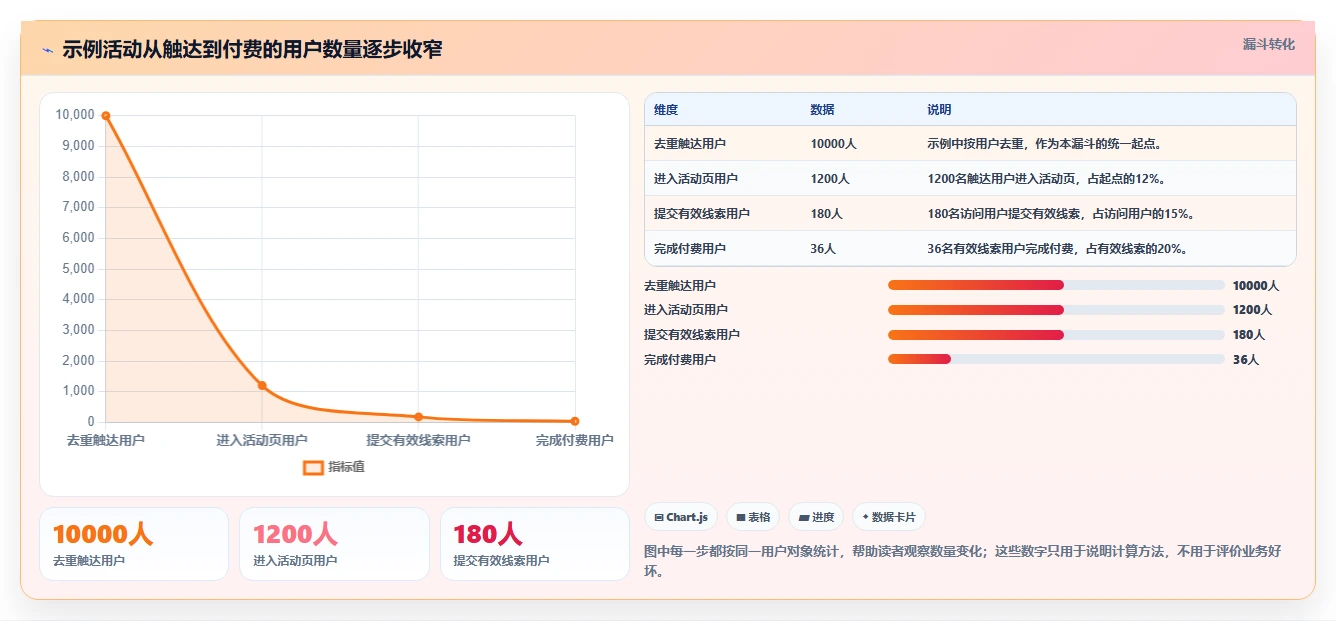This screenshot has height=621, width=1336.
Task: Select the Chart.js chip
Action: [x=681, y=517]
